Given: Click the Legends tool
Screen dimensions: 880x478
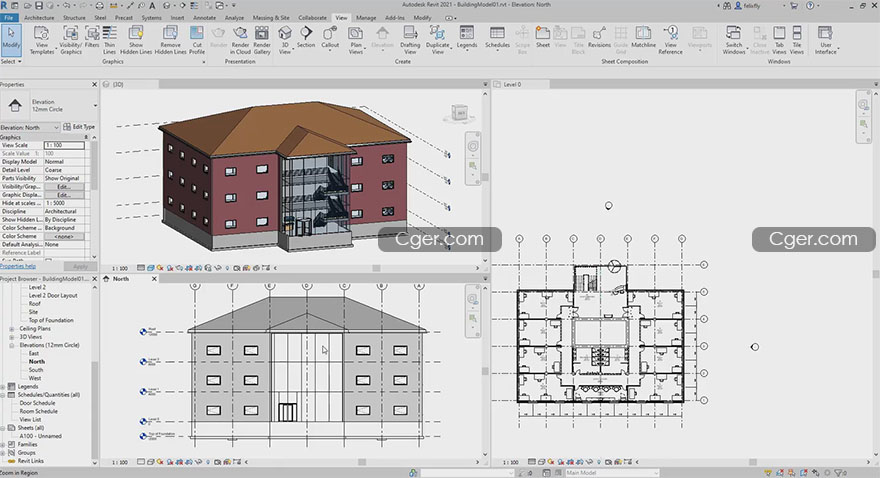Looking at the screenshot, I should click(467, 37).
